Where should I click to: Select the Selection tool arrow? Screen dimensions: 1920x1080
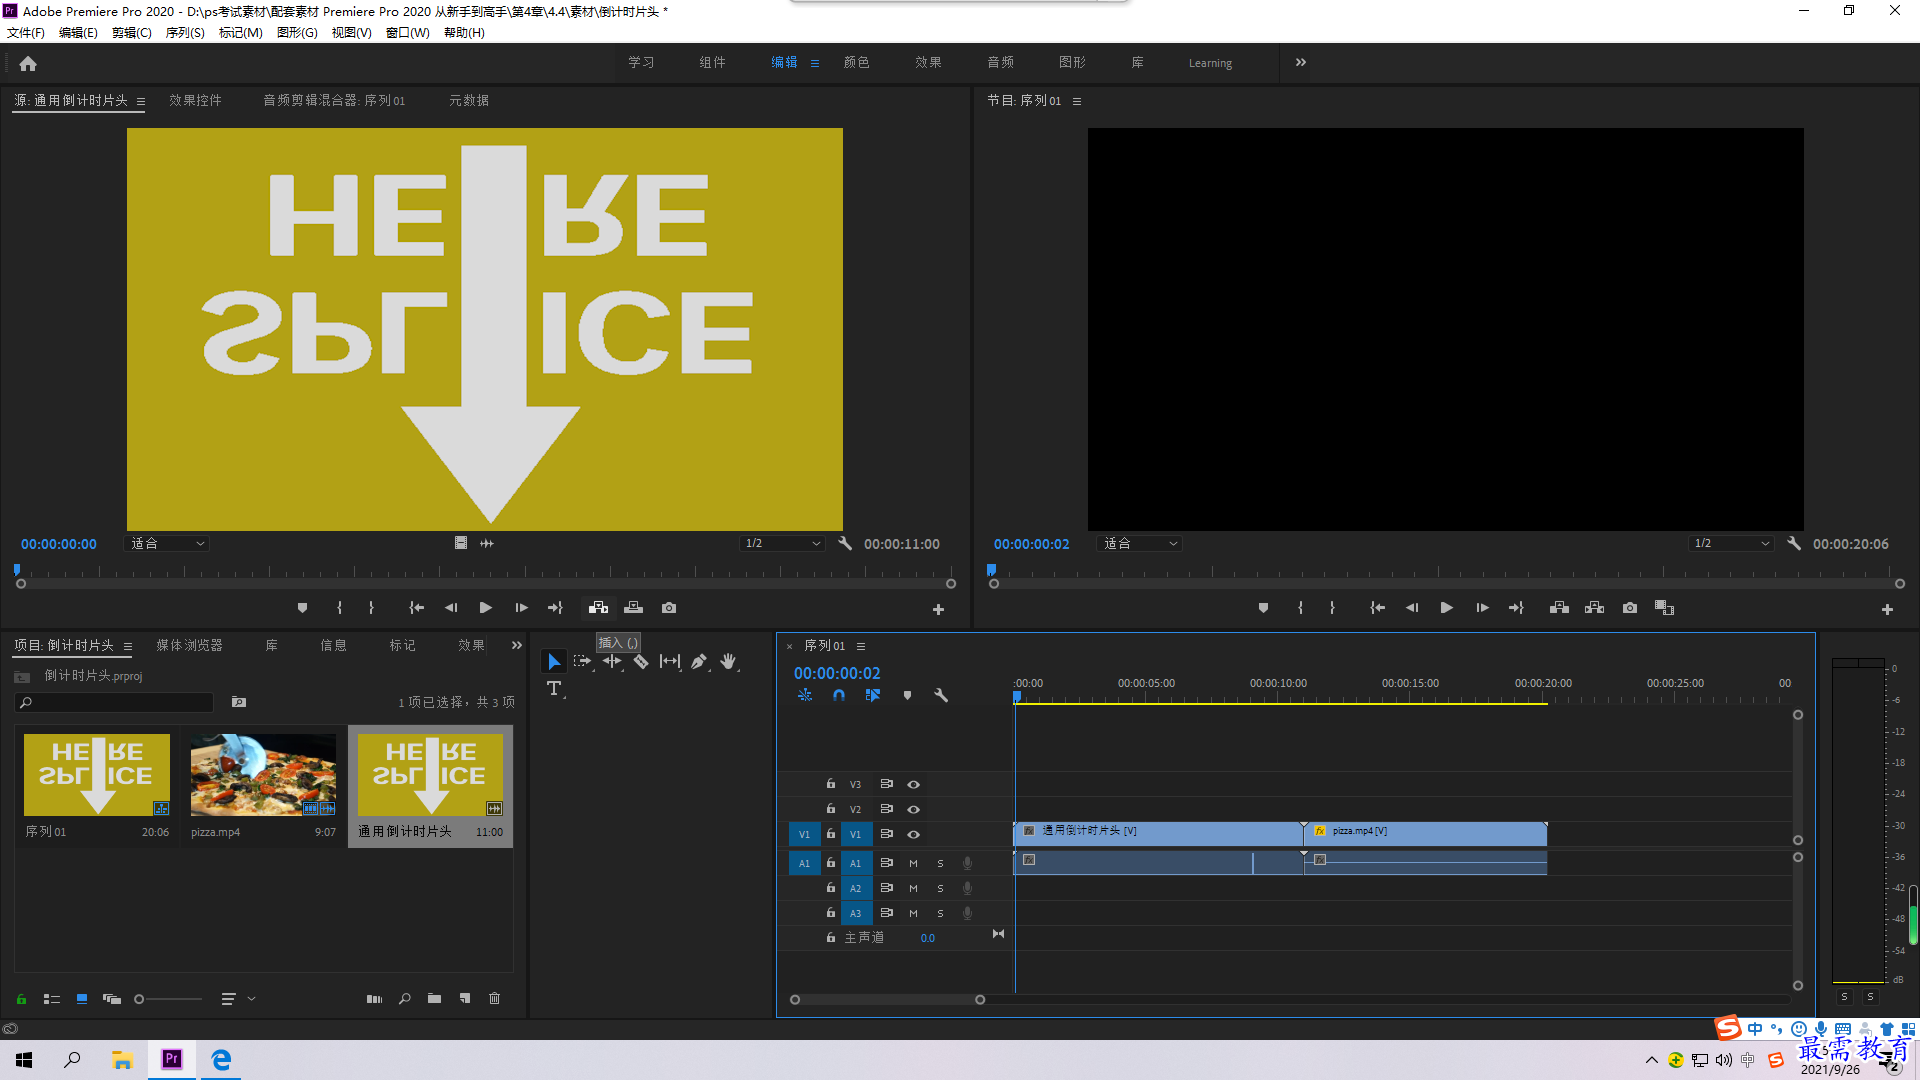click(x=554, y=661)
